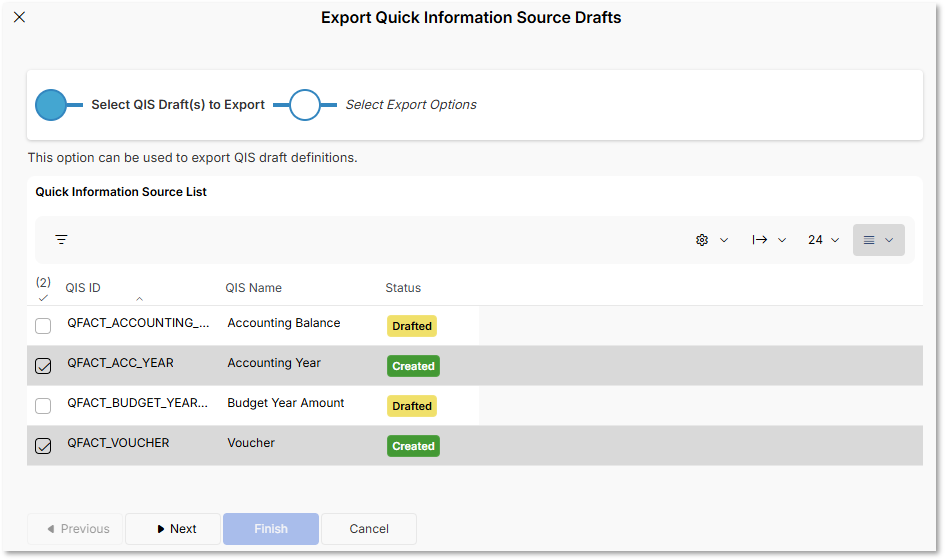Click the QIS ID sort ascending arrow
Image resolution: width=945 pixels, height=560 pixels.
(139, 298)
